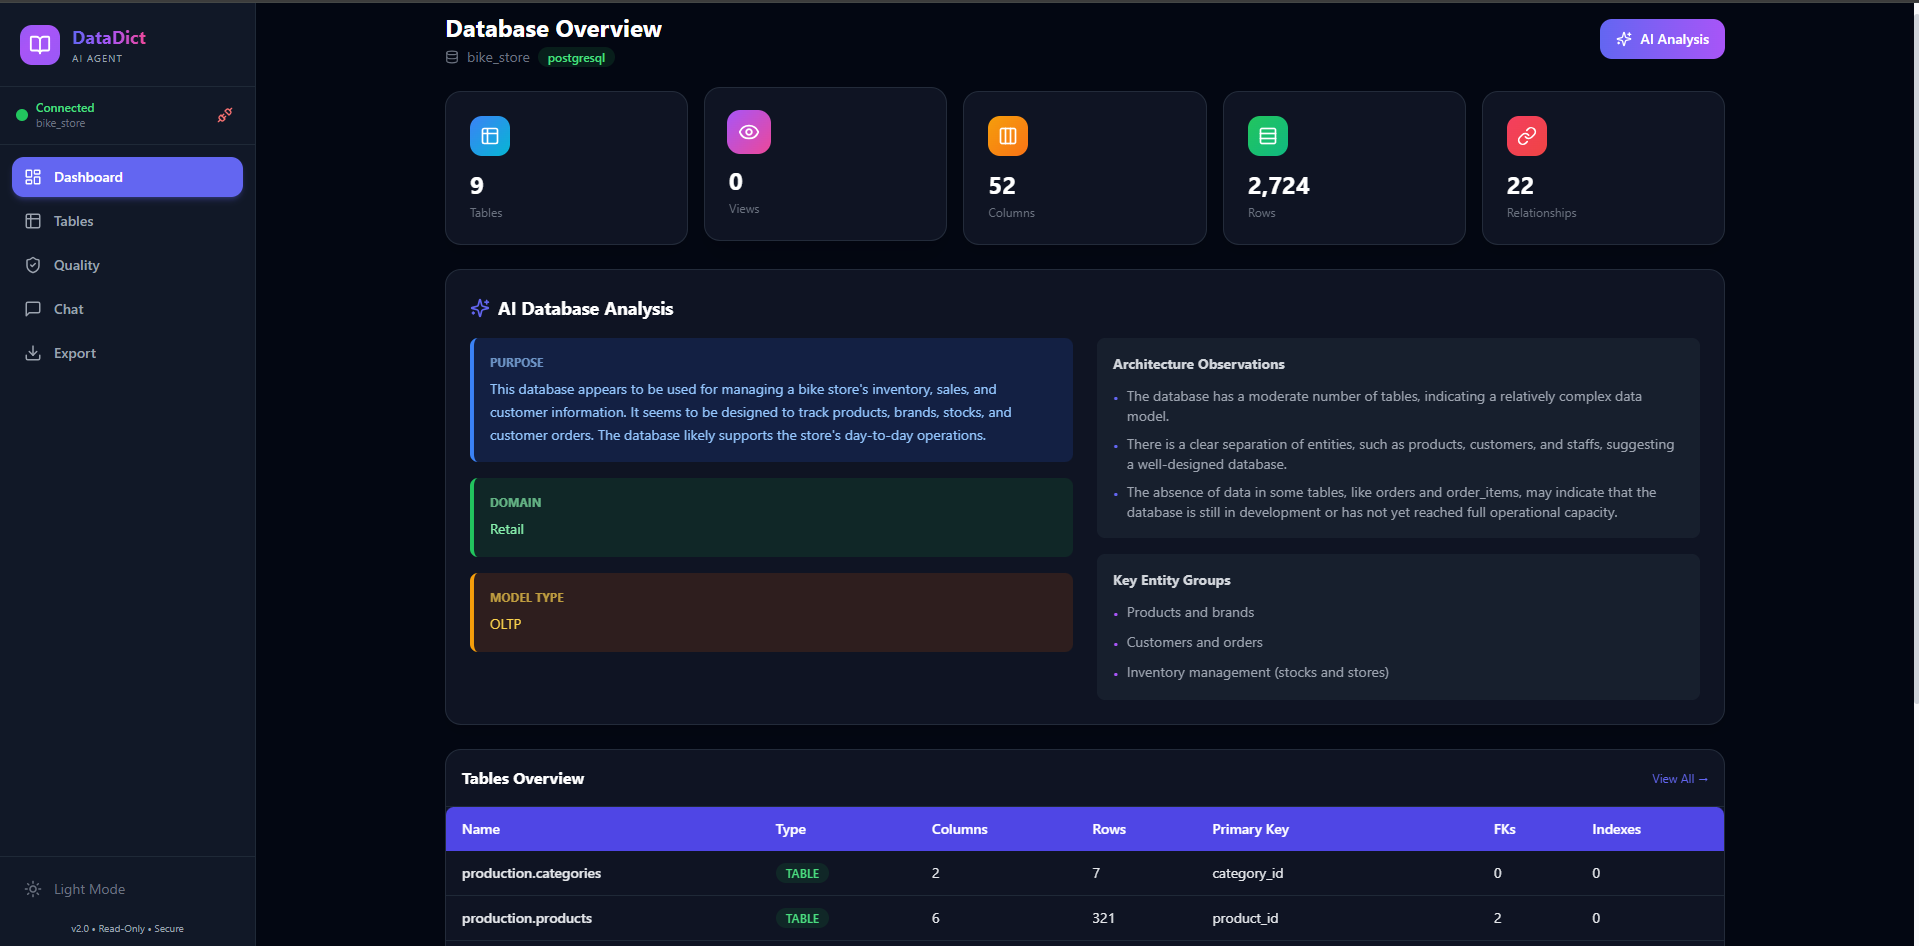1919x946 pixels.
Task: Click the database icon beside bike_store
Action: 452,57
